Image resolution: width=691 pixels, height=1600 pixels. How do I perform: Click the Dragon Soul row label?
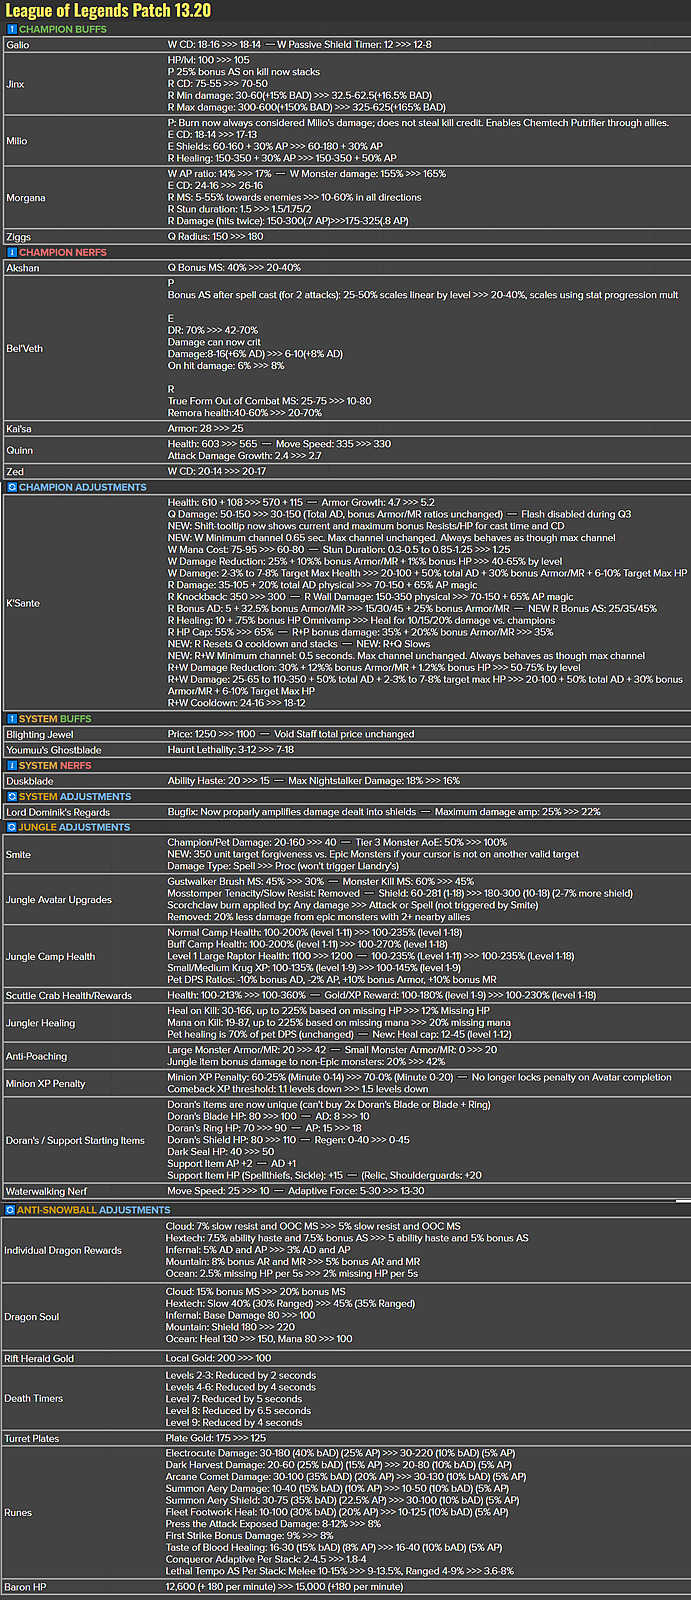click(32, 1317)
